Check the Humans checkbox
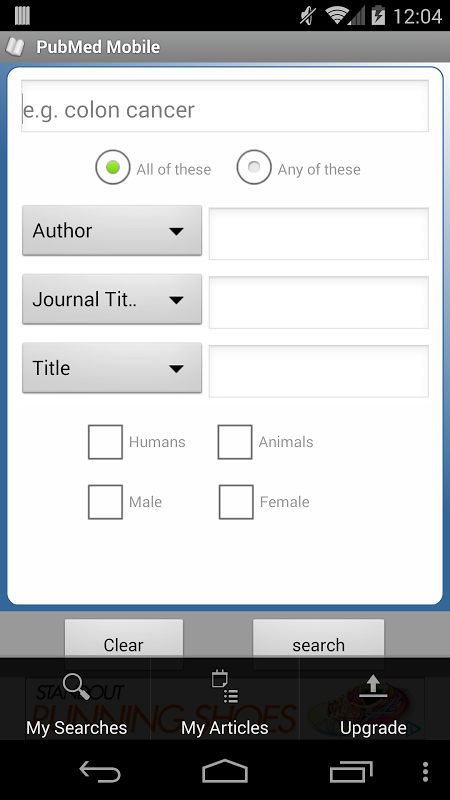Image resolution: width=450 pixels, height=800 pixels. (105, 442)
